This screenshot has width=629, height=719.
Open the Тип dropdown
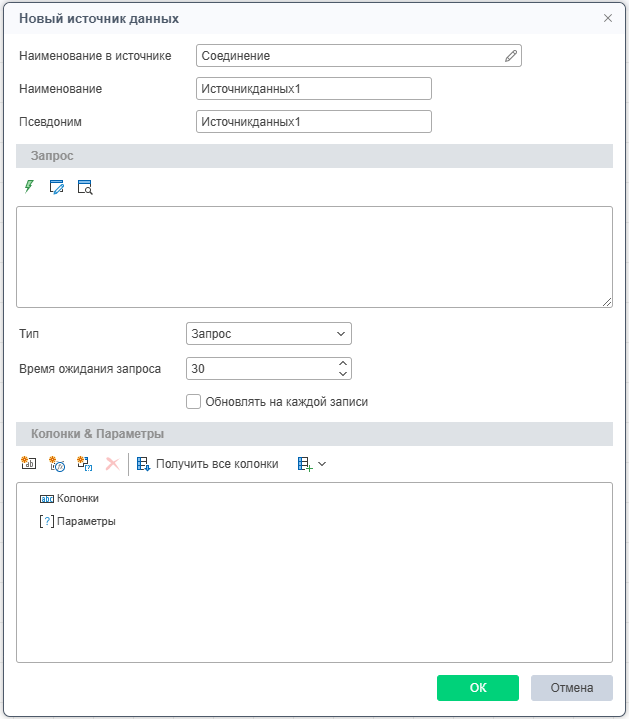[268, 333]
